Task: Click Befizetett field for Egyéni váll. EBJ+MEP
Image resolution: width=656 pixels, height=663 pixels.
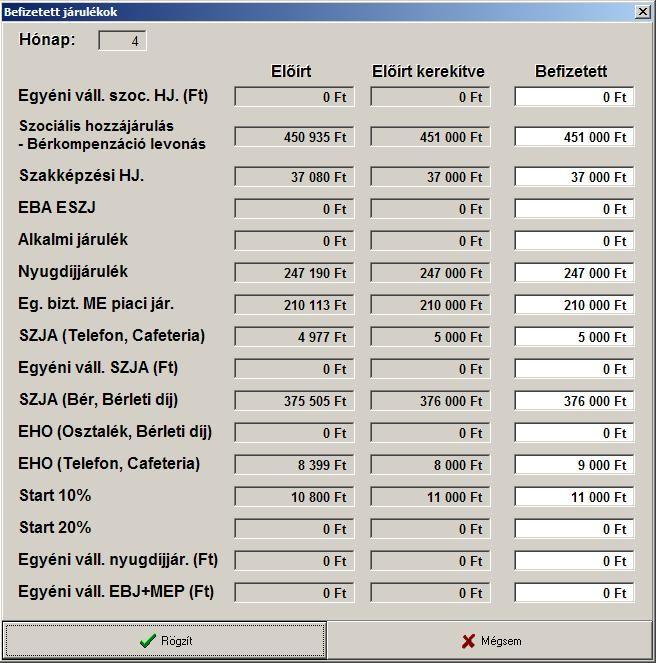Action: click(574, 593)
